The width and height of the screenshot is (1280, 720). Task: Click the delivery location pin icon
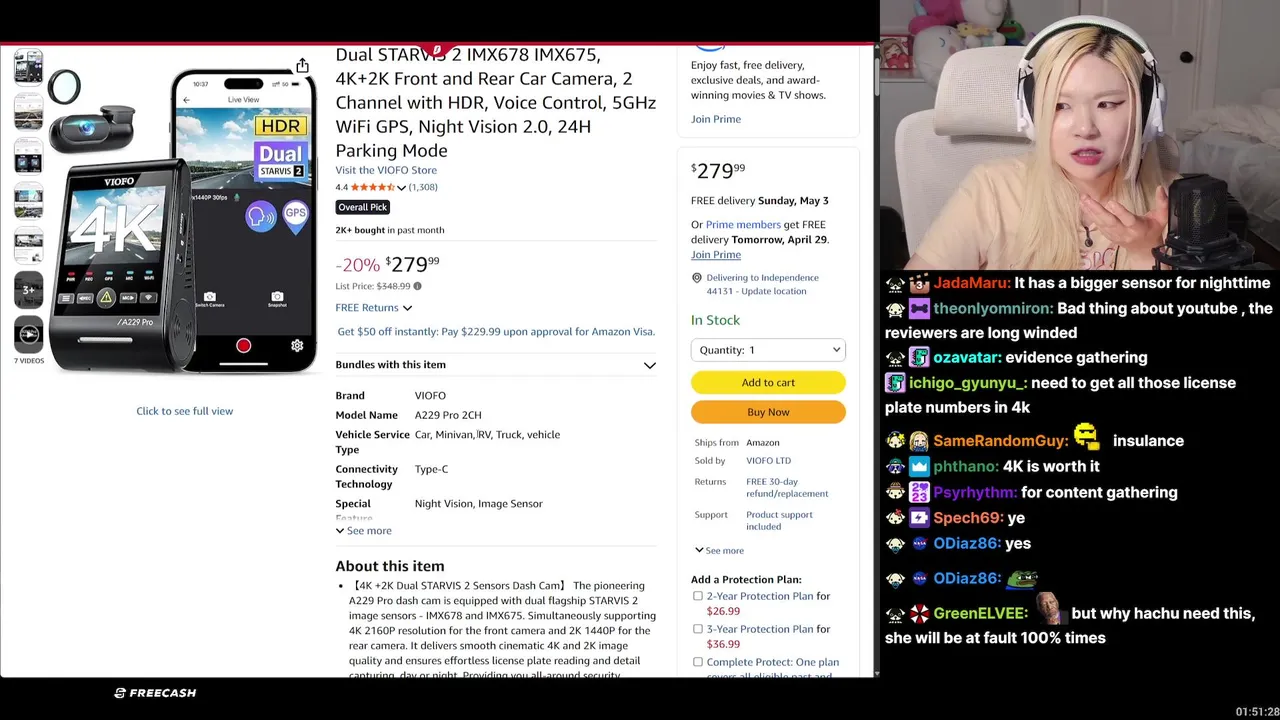(x=697, y=278)
